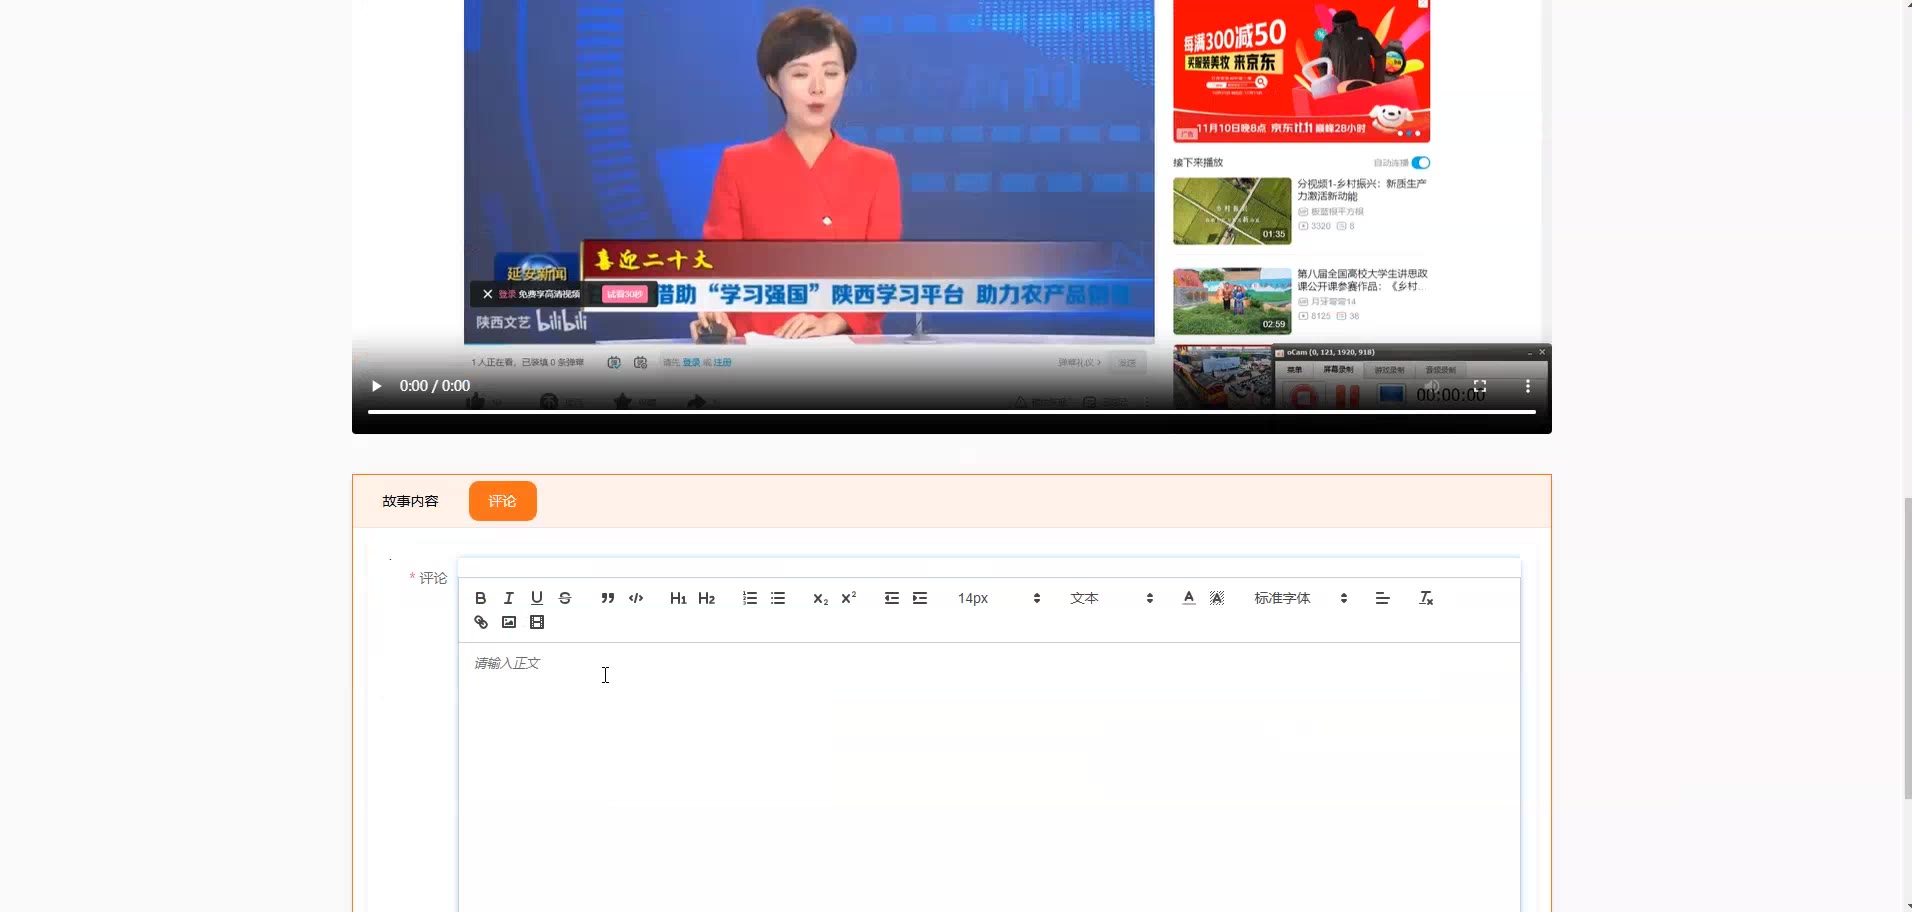Screen dimensions: 1912x912
Task: Click the video progress bar
Action: (952, 412)
